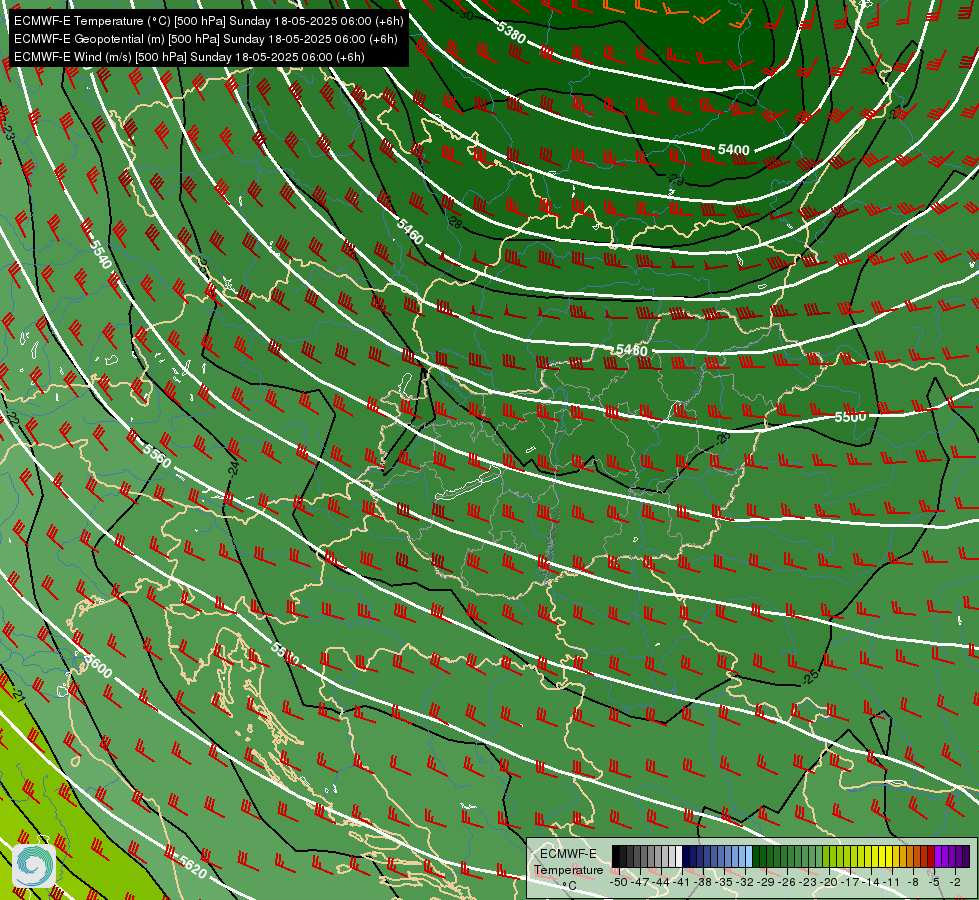This screenshot has height=900, width=979.
Task: Click the -24 isotherm label on the map
Action: pos(233,468)
